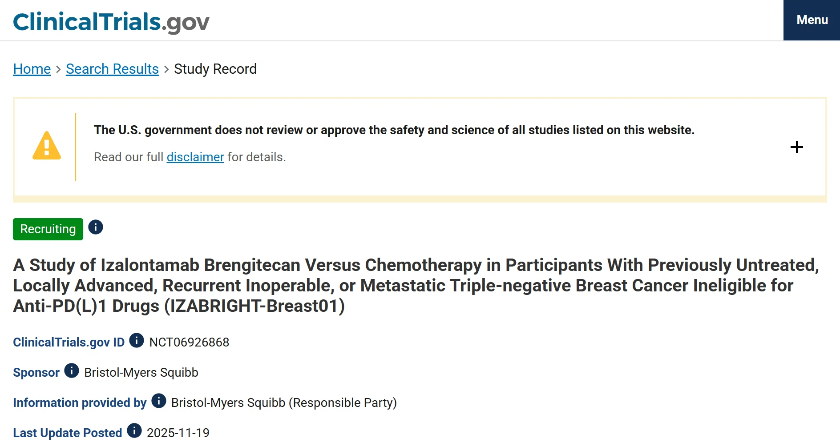The height and width of the screenshot is (446, 840).
Task: Return to Search Results breadcrumb
Action: click(x=112, y=69)
